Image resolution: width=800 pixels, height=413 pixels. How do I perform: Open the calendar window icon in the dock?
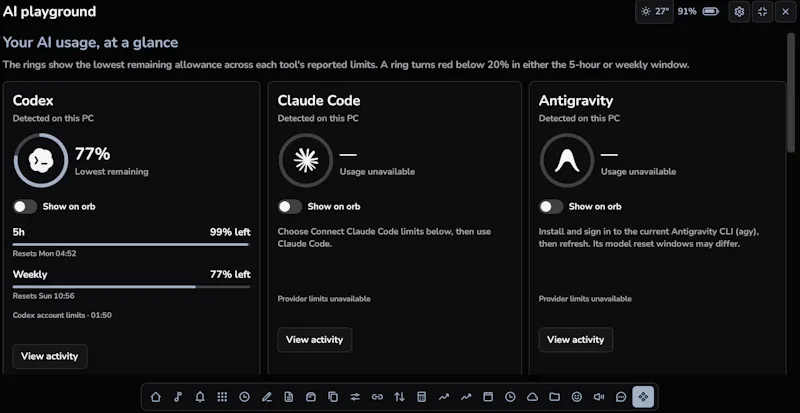tap(488, 397)
